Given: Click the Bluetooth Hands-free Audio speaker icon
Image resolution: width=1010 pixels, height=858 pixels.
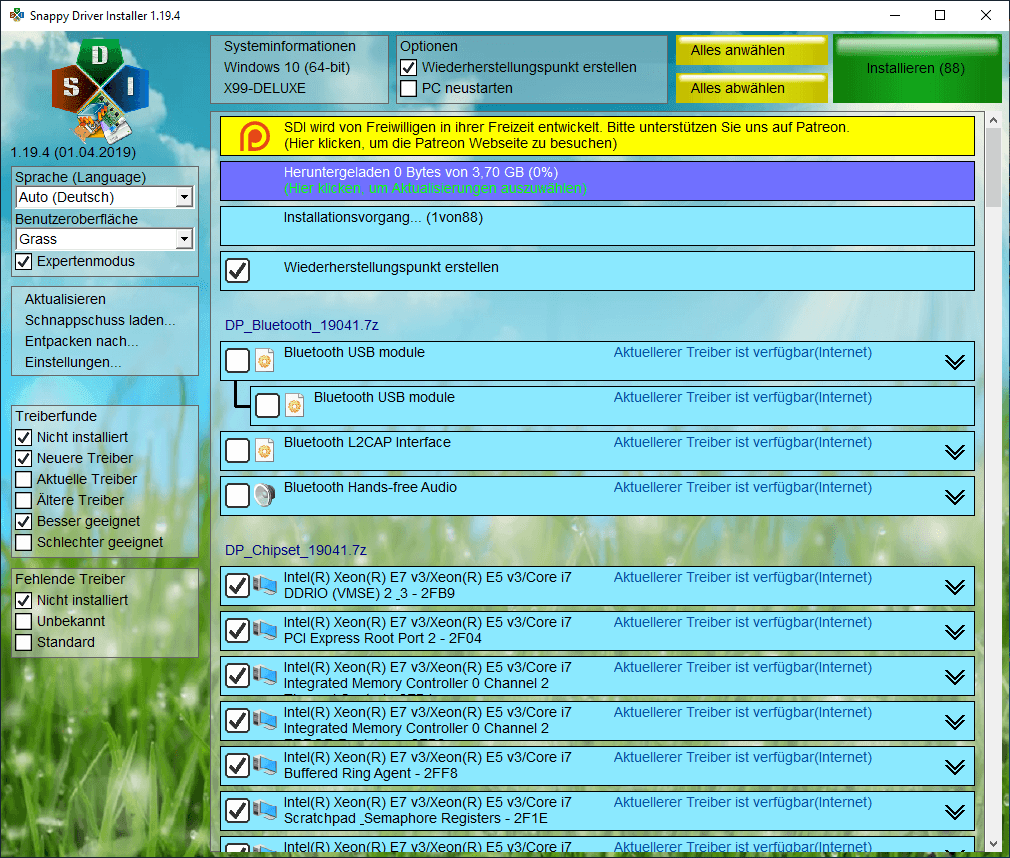Looking at the screenshot, I should 264,496.
